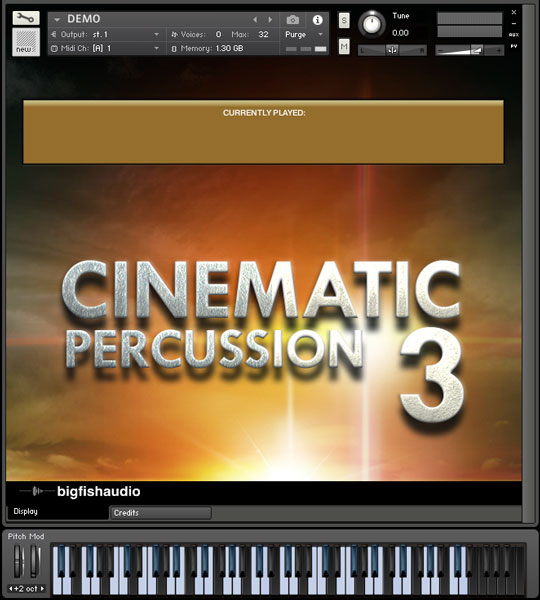Screen dimensions: 540x600
Task: Load previous instrument with left arrow
Action: point(255,19)
